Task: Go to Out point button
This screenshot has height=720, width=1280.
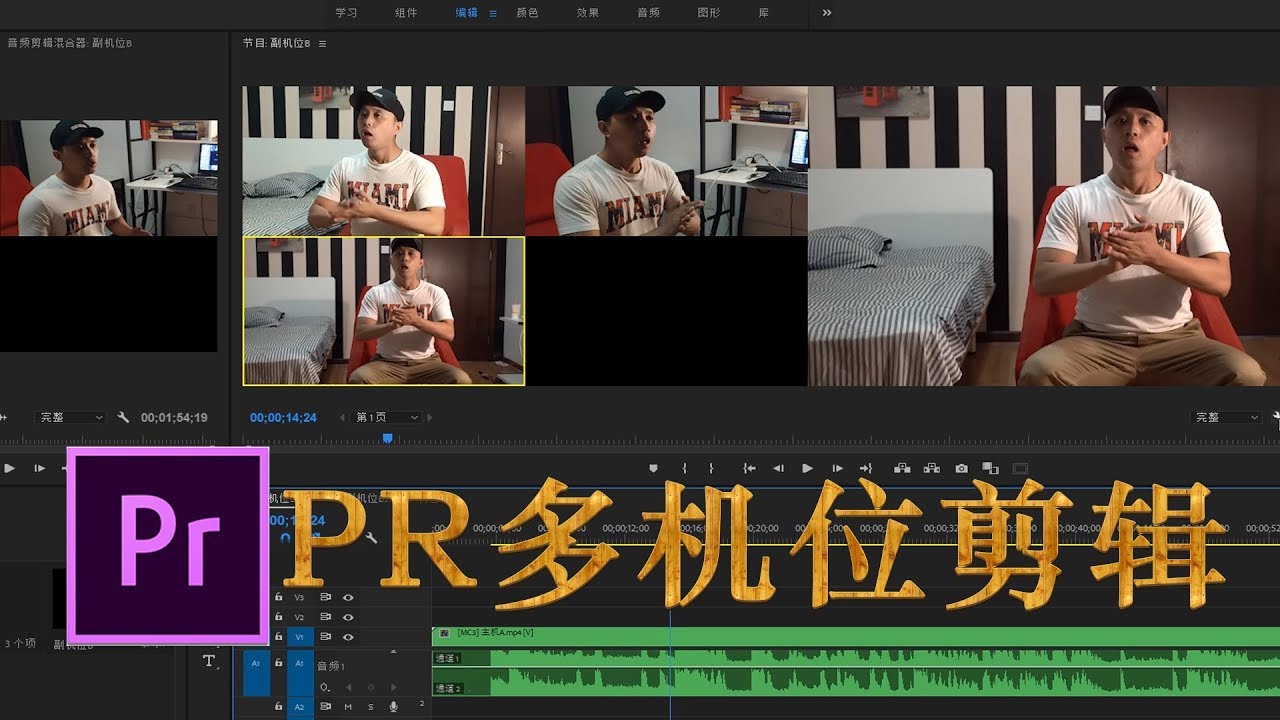Action: point(866,468)
